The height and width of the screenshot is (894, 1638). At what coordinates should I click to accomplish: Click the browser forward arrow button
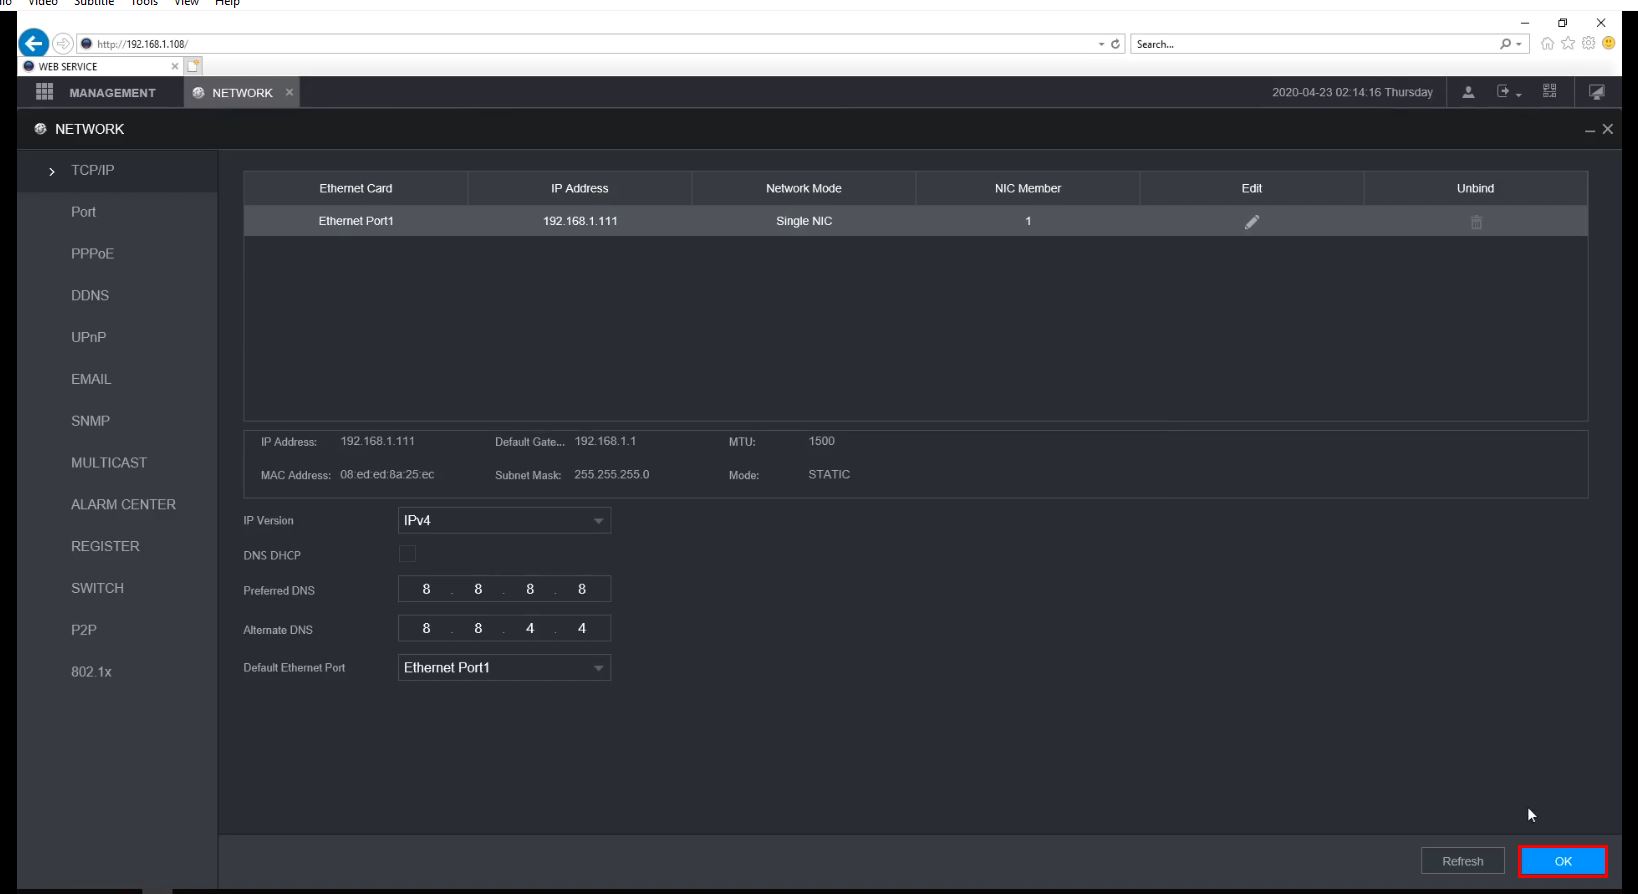click(62, 43)
